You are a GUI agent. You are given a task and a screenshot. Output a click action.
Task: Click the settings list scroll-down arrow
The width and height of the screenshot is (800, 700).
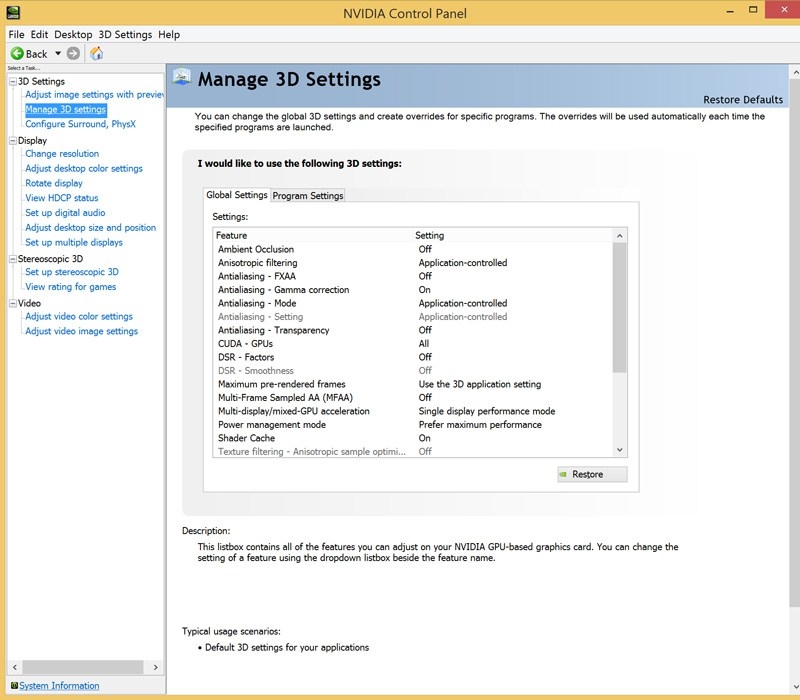(x=619, y=450)
